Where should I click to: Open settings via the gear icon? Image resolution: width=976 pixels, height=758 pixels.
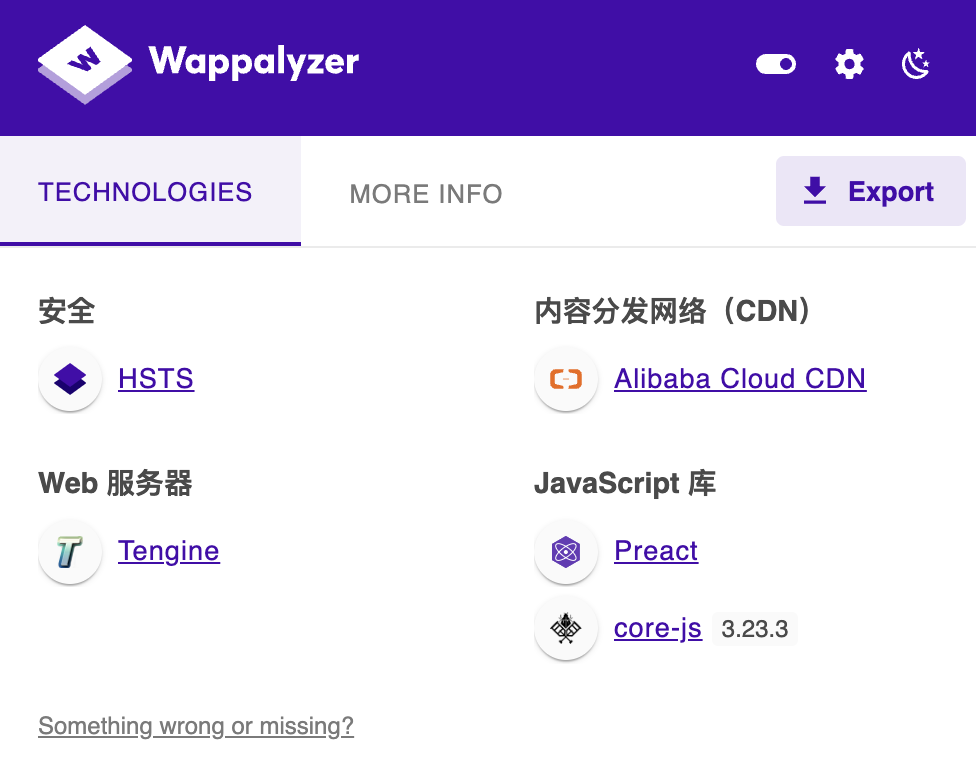pyautogui.click(x=849, y=64)
